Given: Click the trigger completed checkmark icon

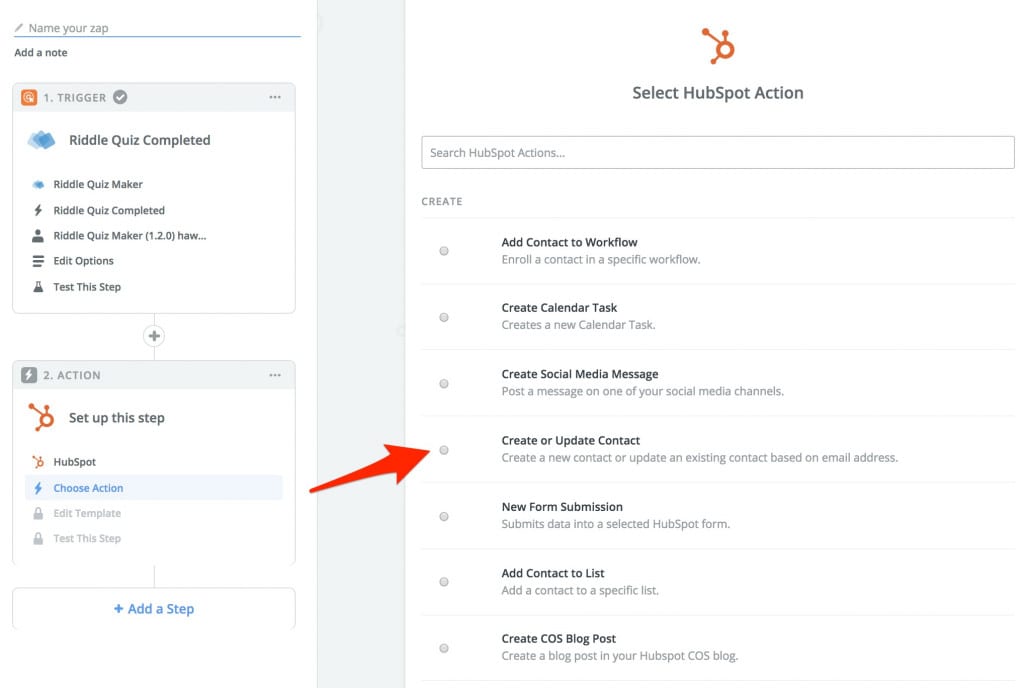Looking at the screenshot, I should pyautogui.click(x=120, y=97).
